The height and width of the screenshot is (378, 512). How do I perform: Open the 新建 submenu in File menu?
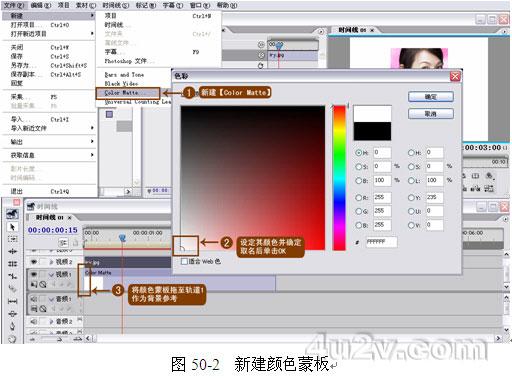(x=49, y=16)
